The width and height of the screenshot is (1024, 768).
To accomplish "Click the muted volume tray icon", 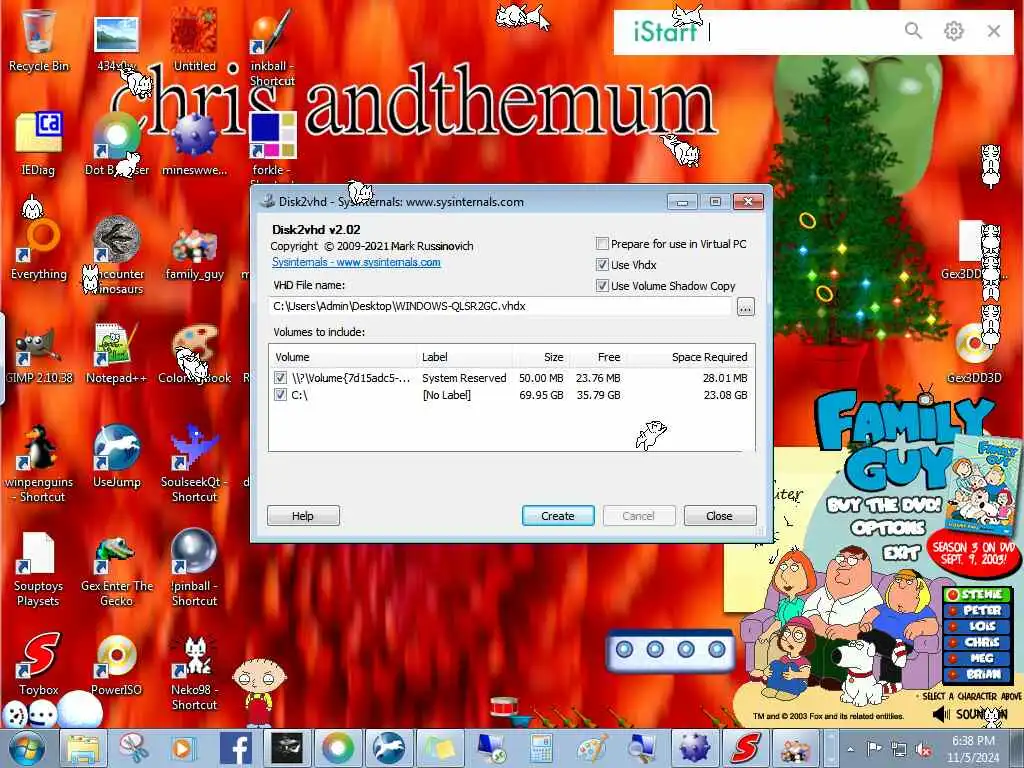I will tap(923, 749).
